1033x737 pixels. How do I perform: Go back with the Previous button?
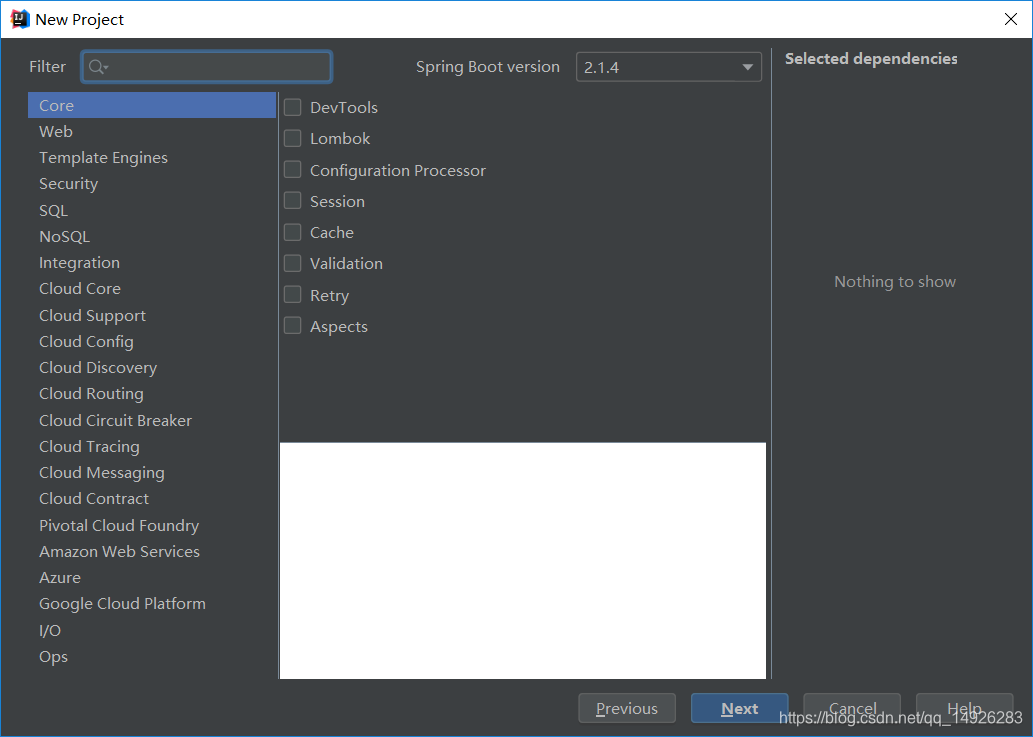pos(627,708)
